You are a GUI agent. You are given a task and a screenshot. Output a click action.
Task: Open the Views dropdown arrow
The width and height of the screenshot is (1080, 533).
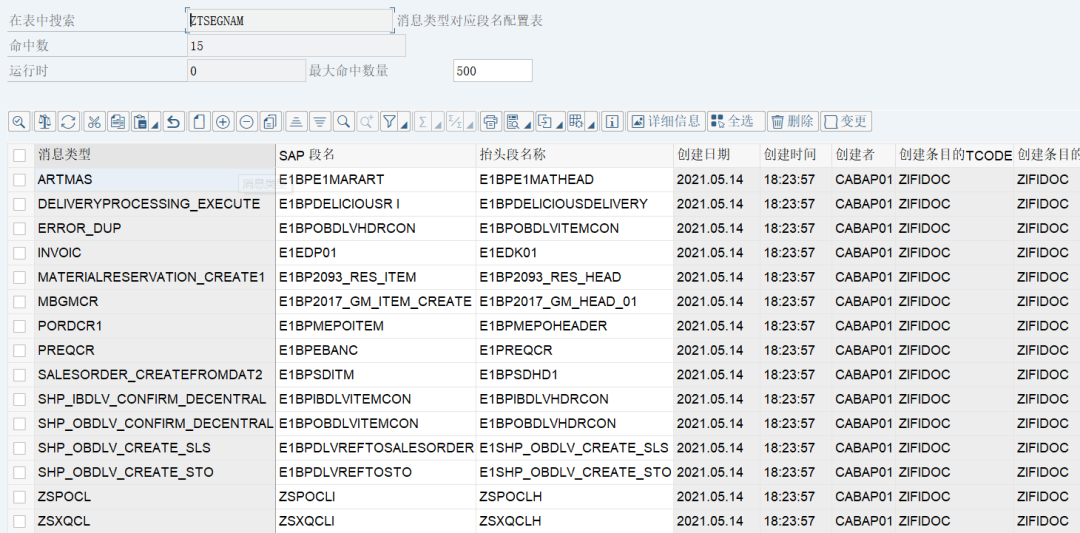[528, 124]
